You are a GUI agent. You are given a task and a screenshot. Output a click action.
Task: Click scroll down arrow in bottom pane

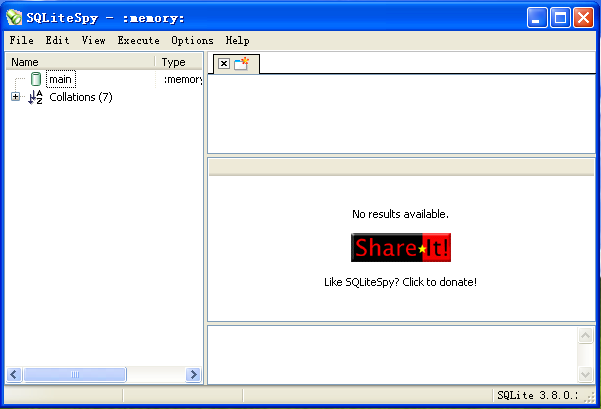[585, 374]
